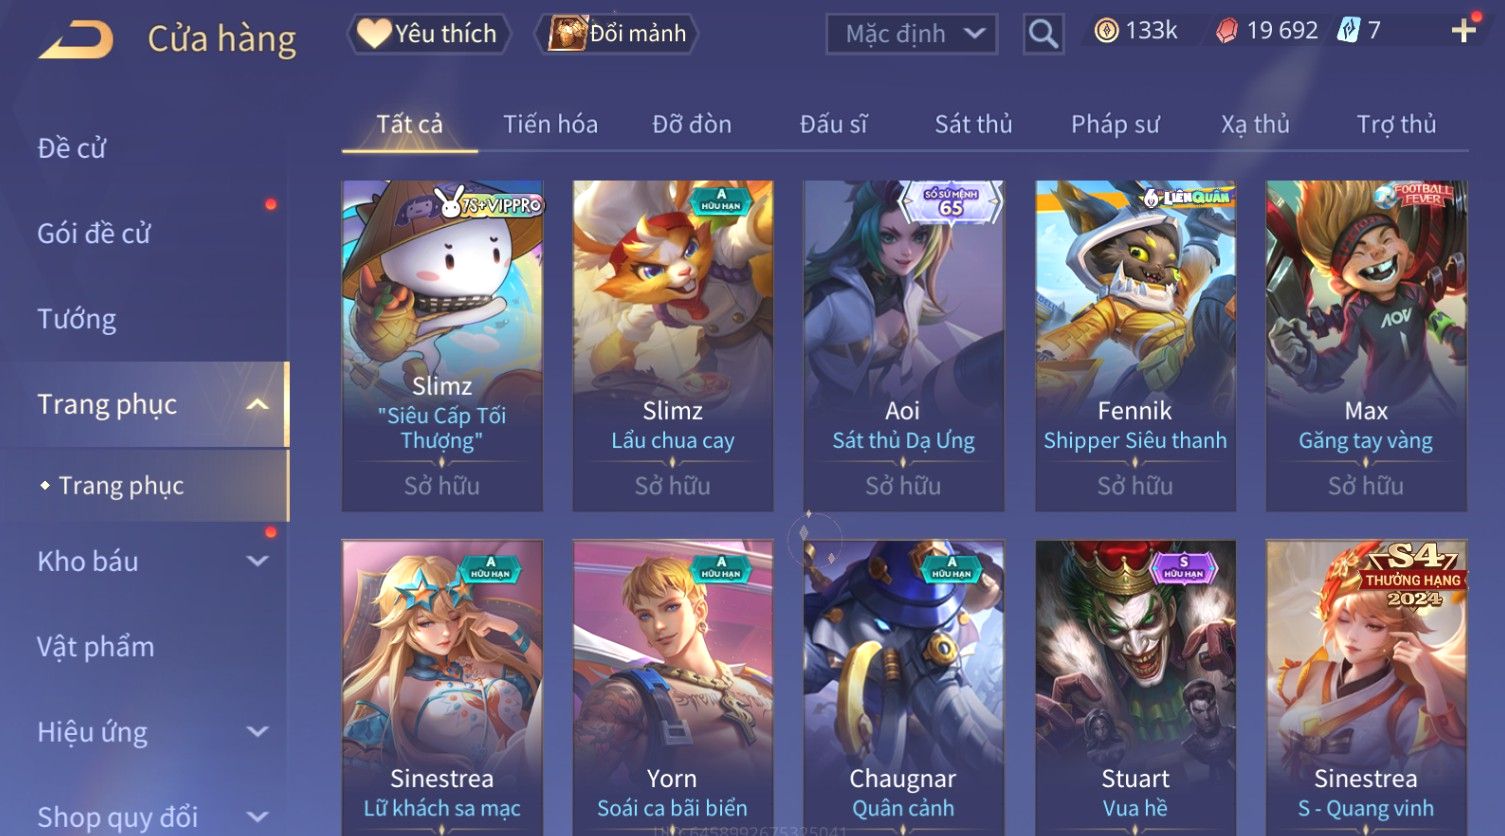Image resolution: width=1505 pixels, height=836 pixels.
Task: Tap the gold coin 133k icon
Action: point(1106,31)
